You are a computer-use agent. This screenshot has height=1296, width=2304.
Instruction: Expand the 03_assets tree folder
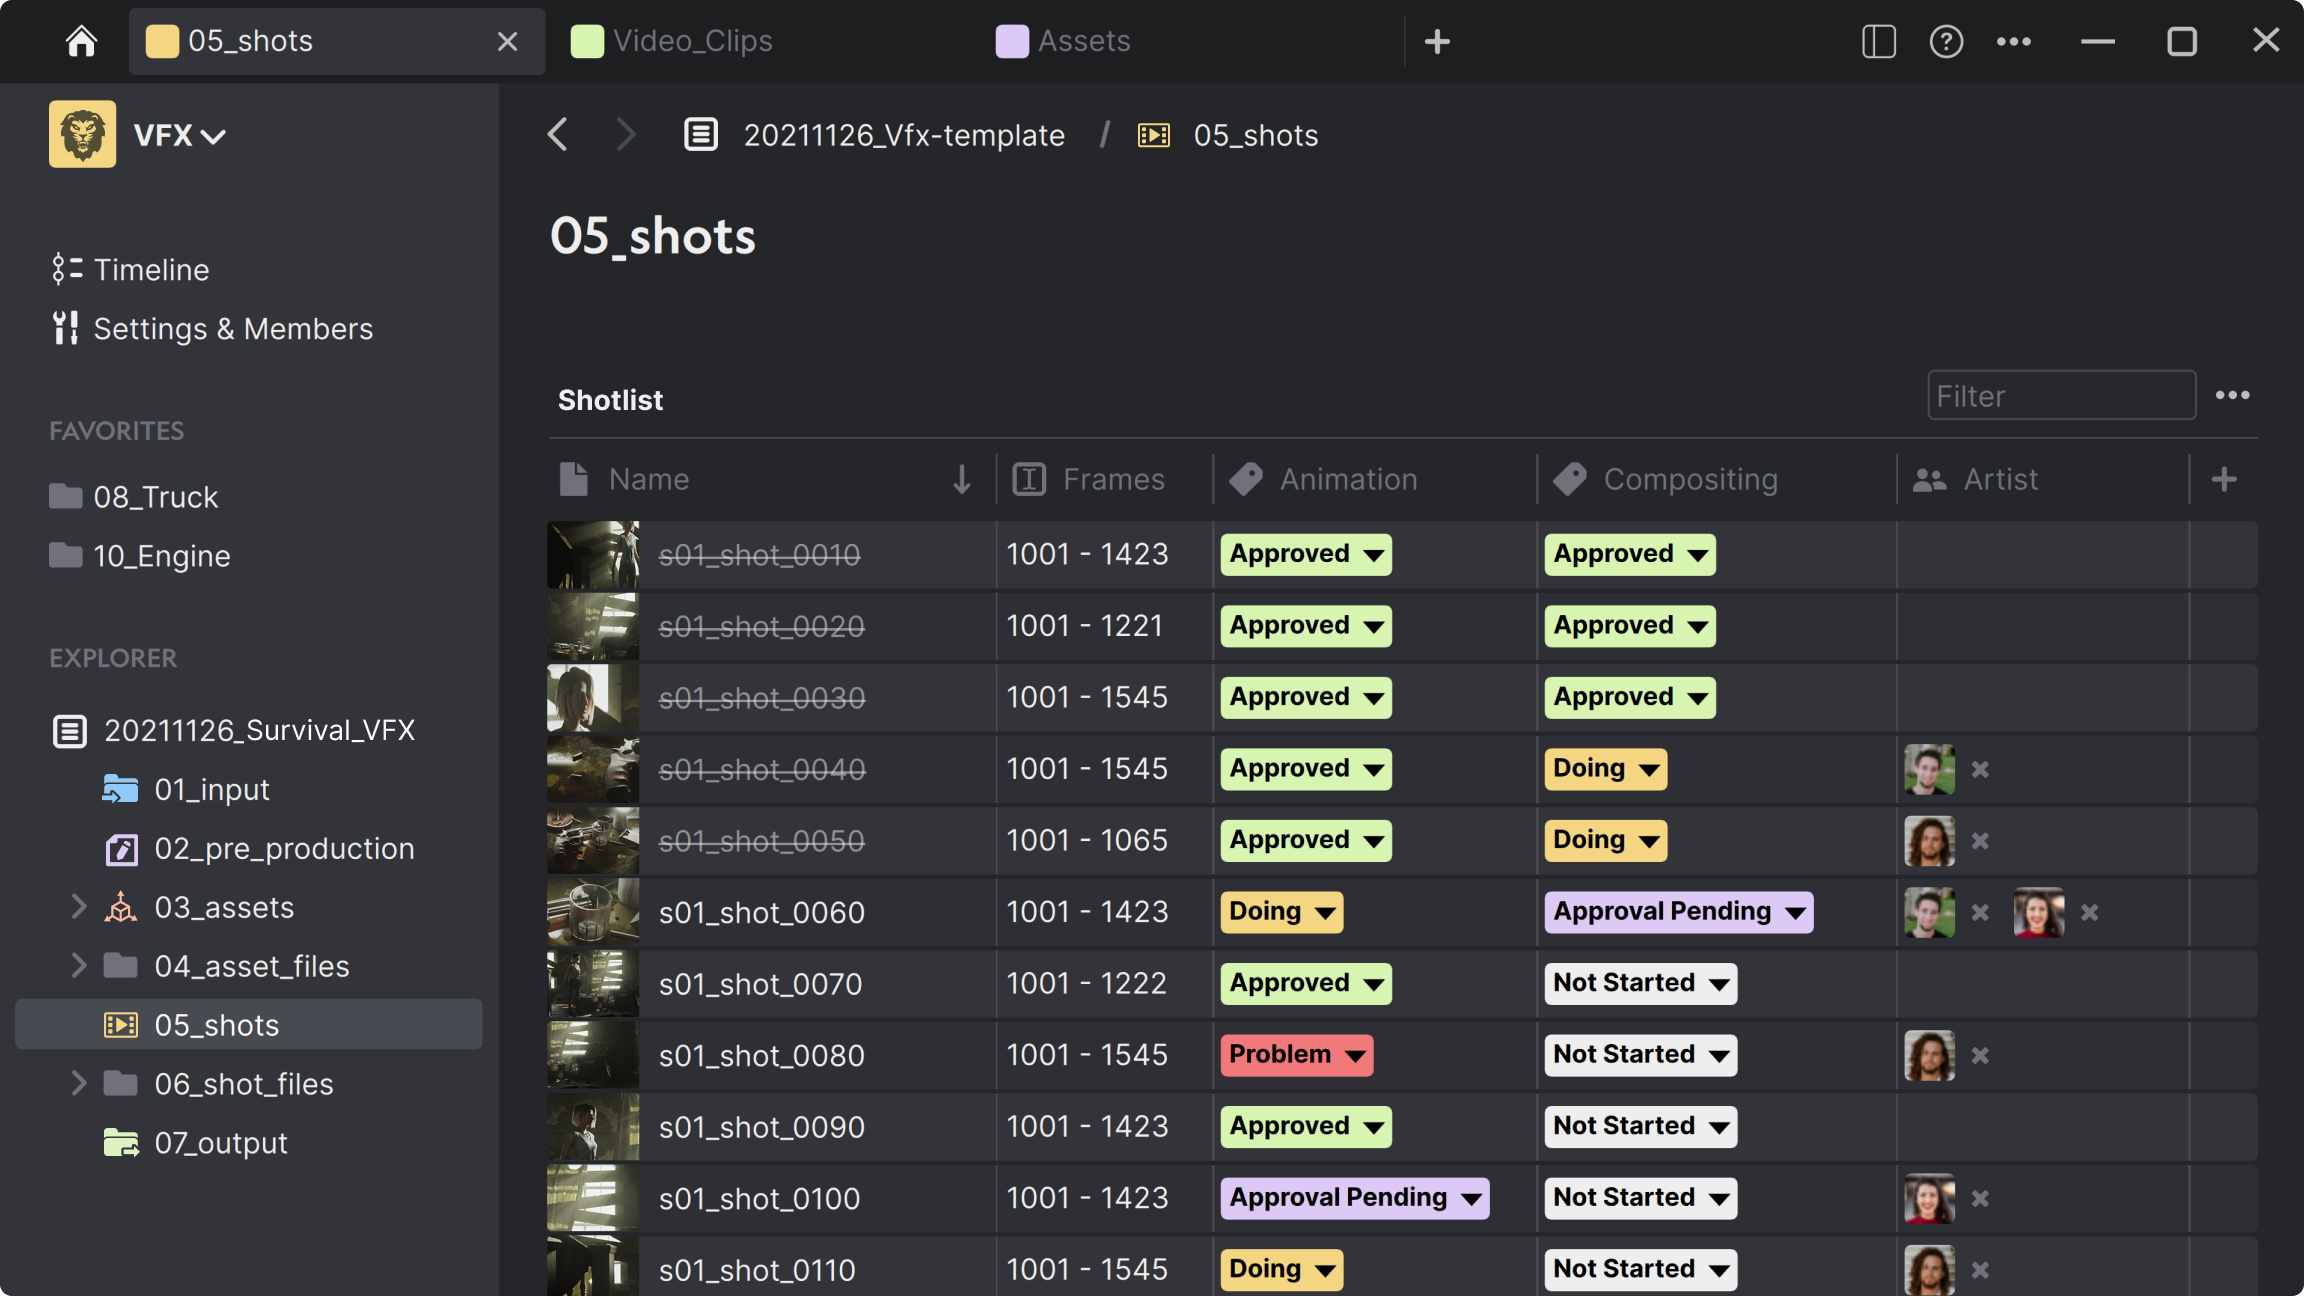click(79, 907)
